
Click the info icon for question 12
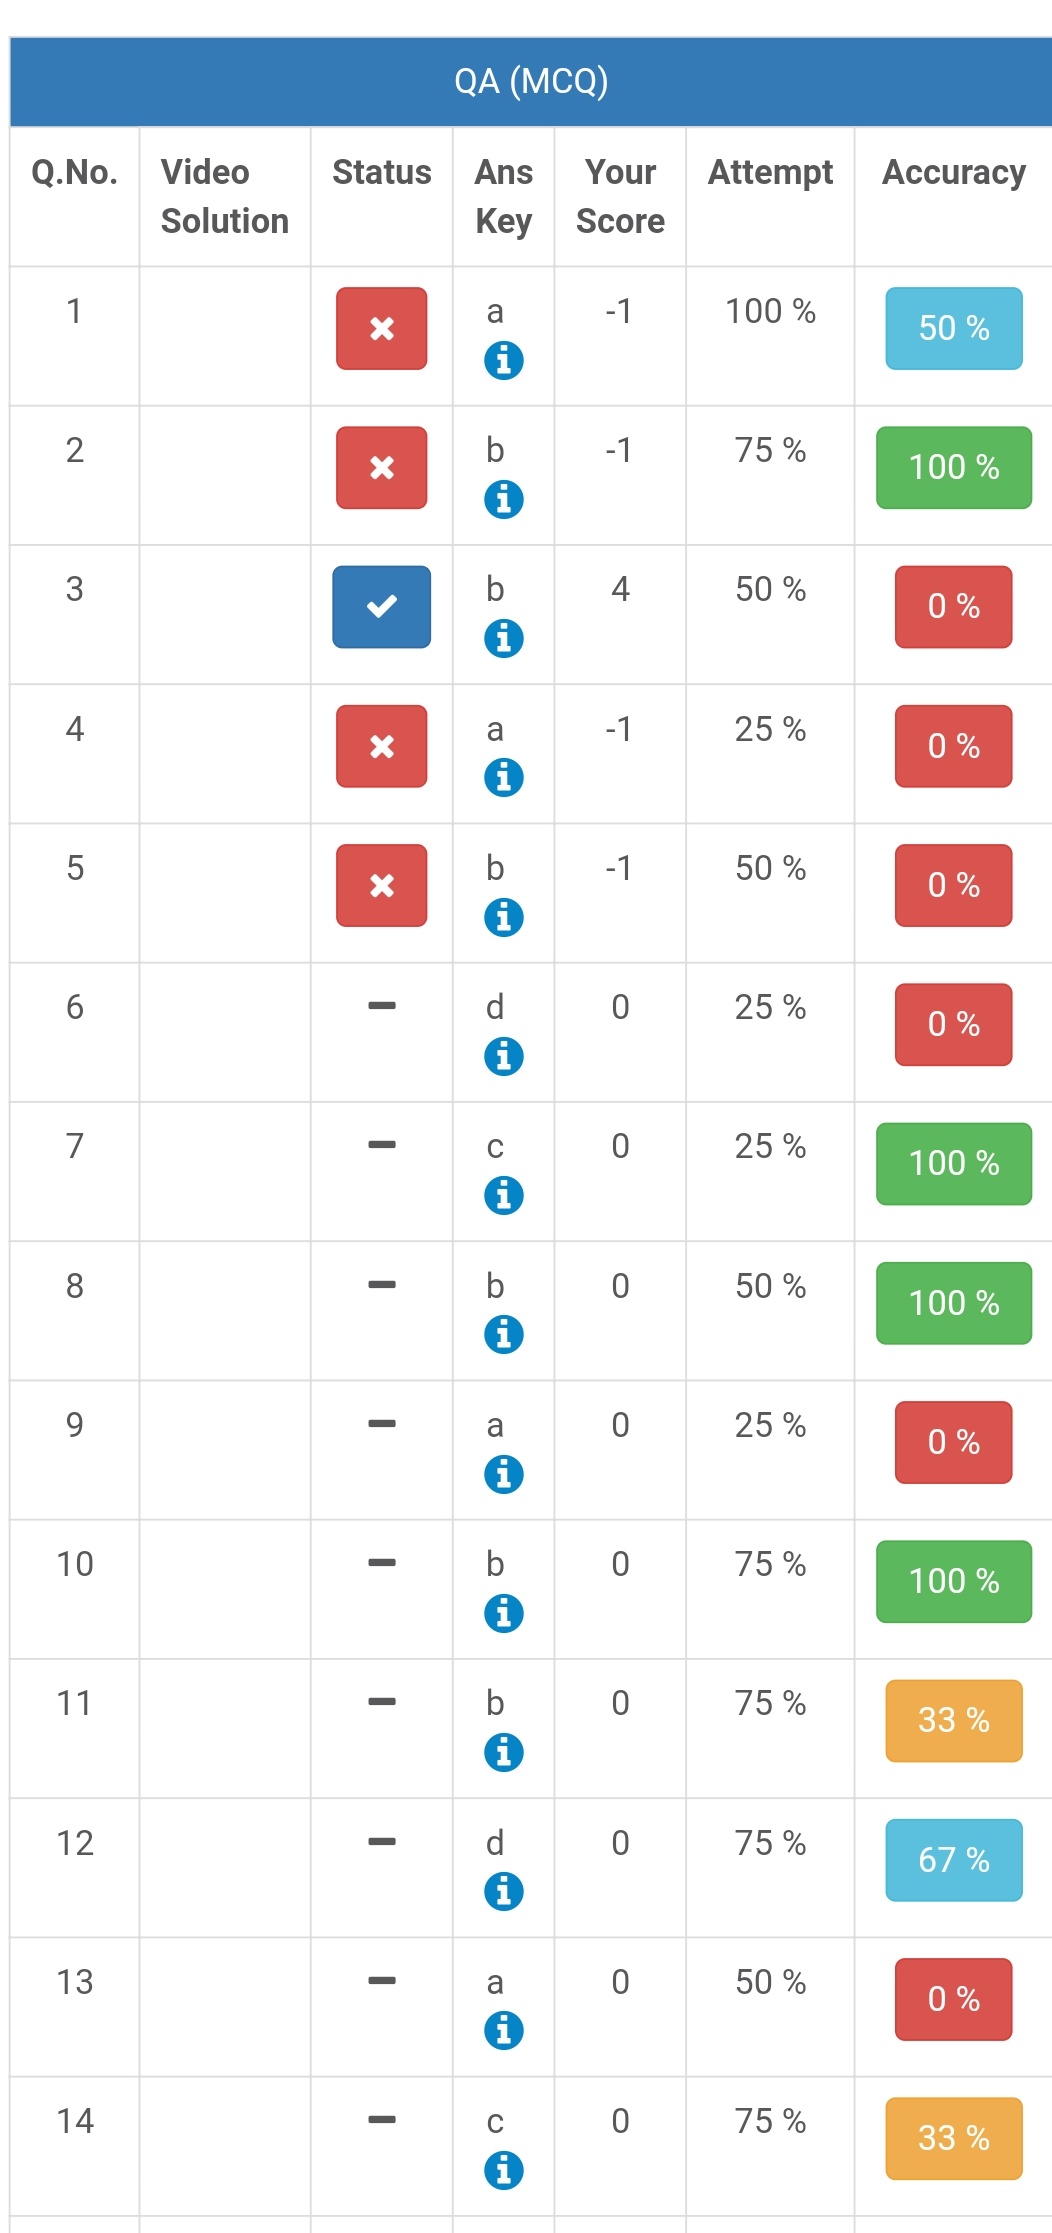pyautogui.click(x=503, y=1891)
